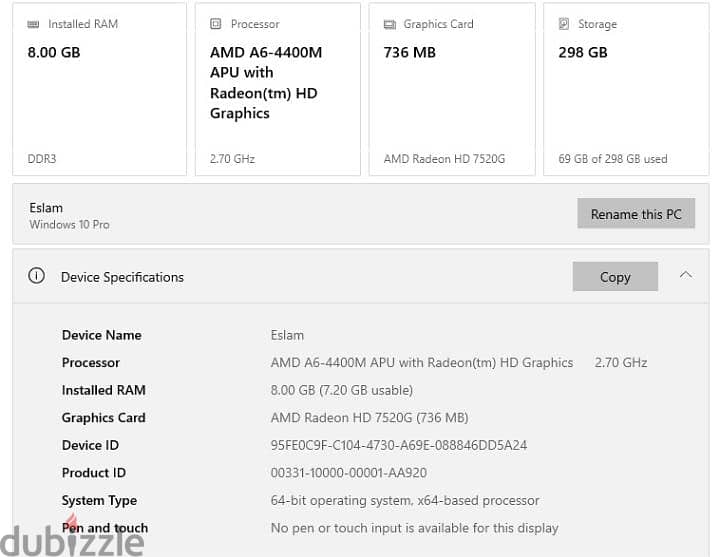720x557 pixels.
Task: Select the 2.70 GHz value in specifications row
Action: pyautogui.click(x=621, y=363)
